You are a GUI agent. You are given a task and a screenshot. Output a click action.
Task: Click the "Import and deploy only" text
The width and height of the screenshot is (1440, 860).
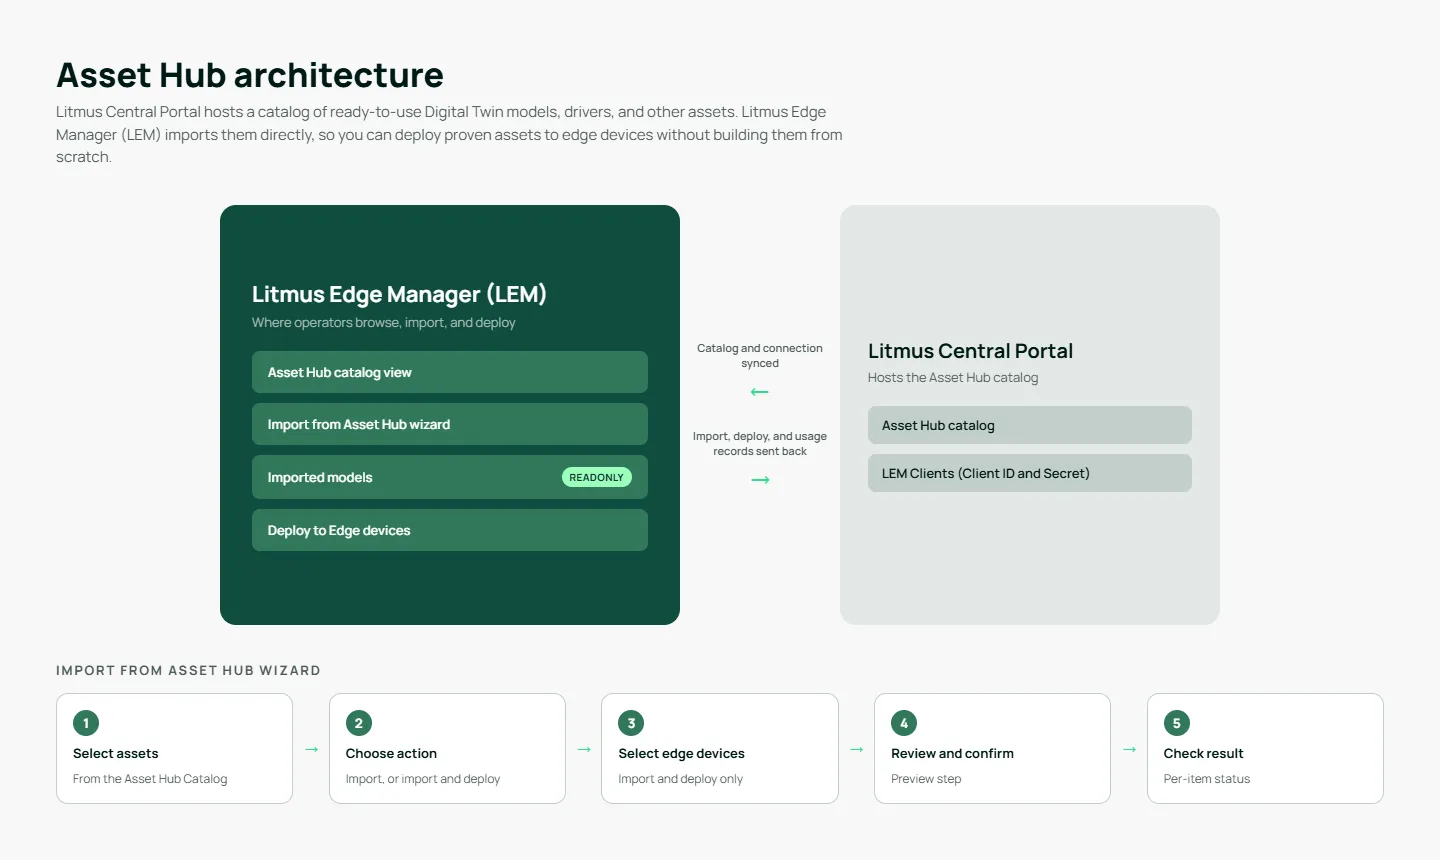click(680, 779)
